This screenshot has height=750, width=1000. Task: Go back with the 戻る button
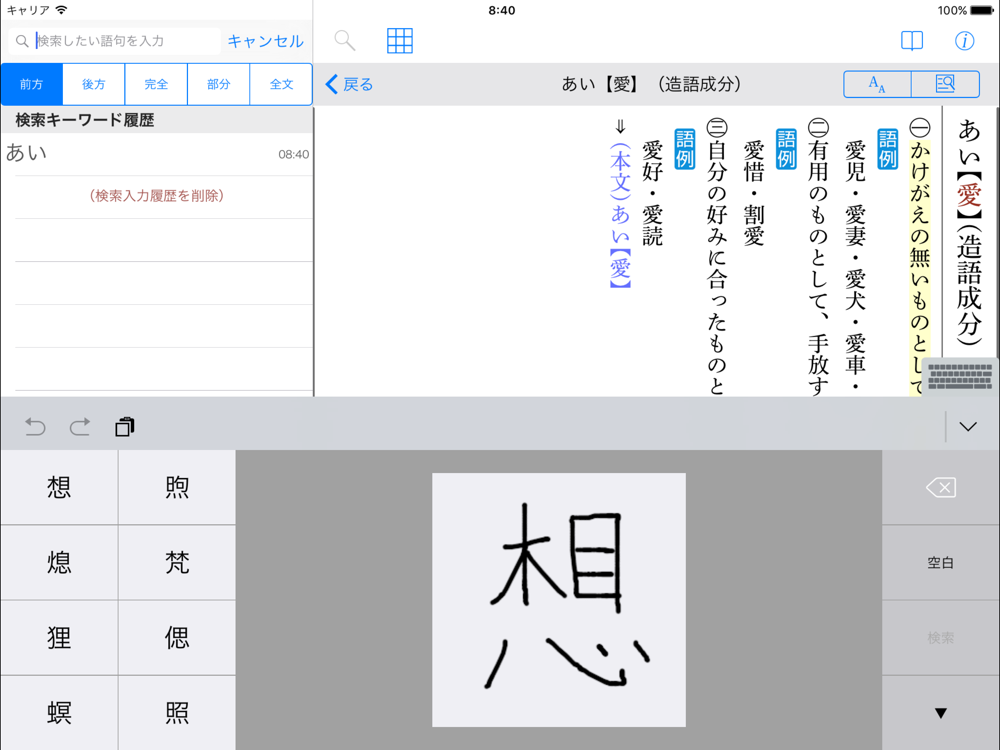pyautogui.click(x=349, y=84)
